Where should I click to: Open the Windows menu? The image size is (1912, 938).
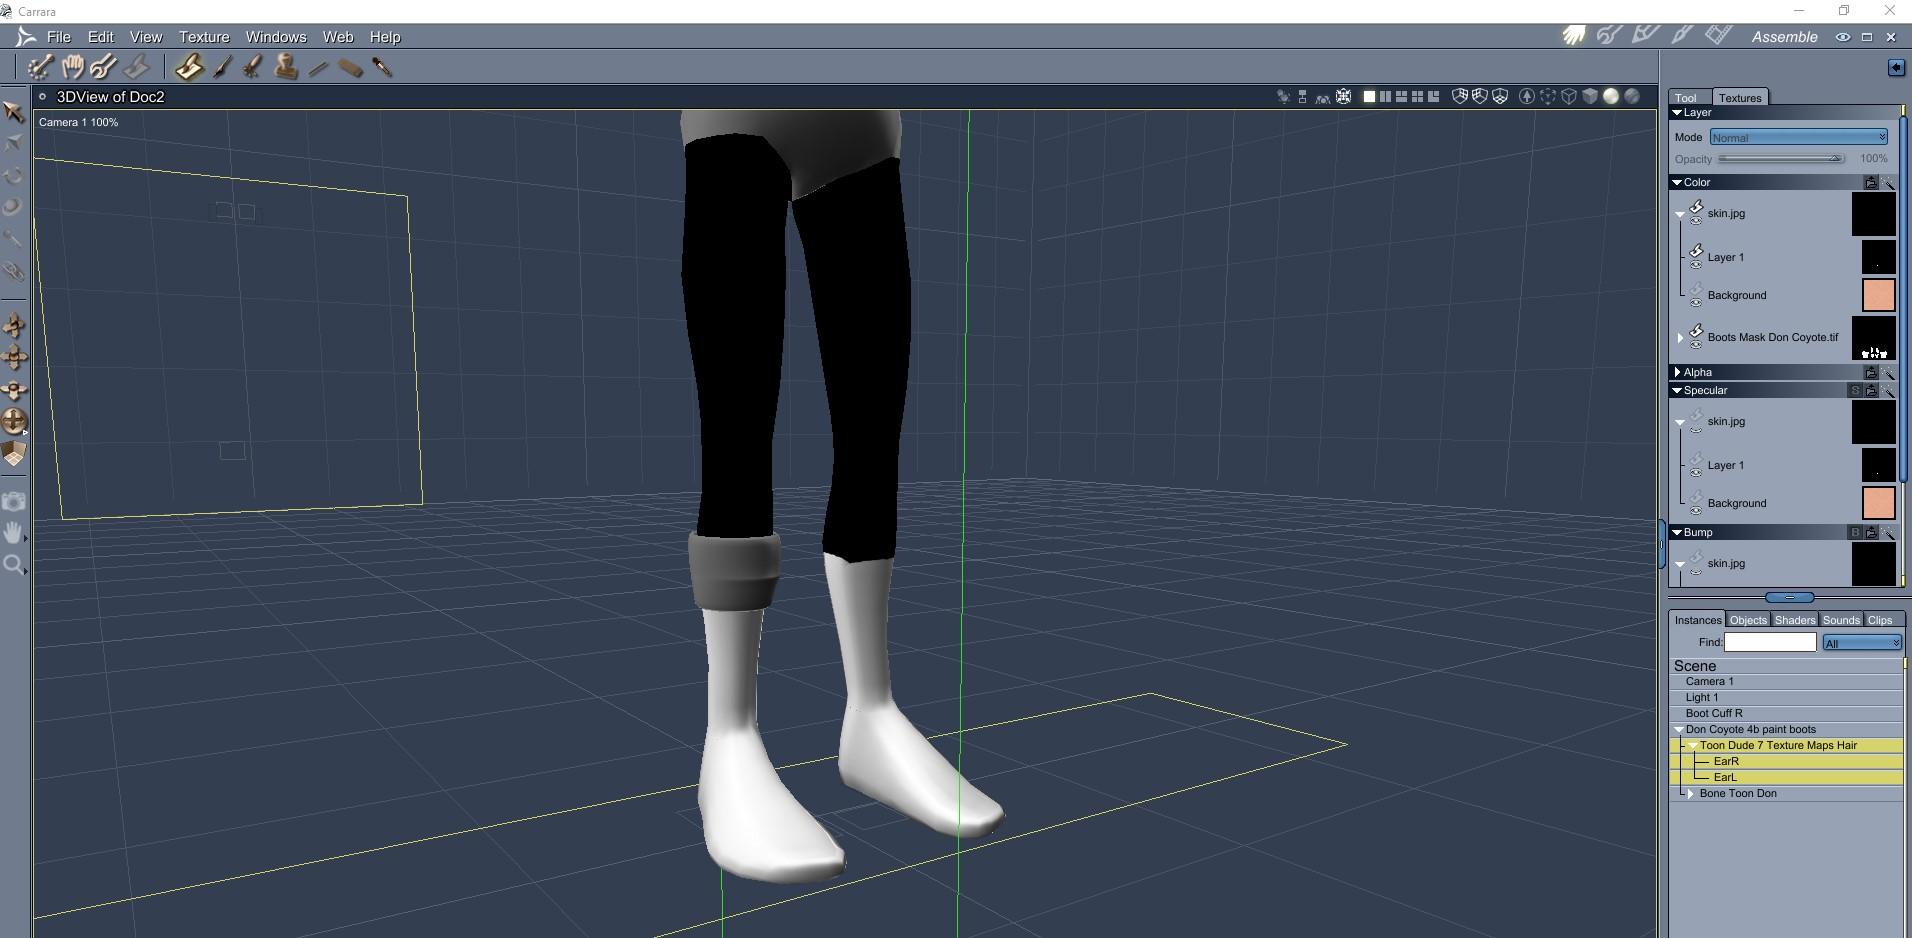point(276,37)
